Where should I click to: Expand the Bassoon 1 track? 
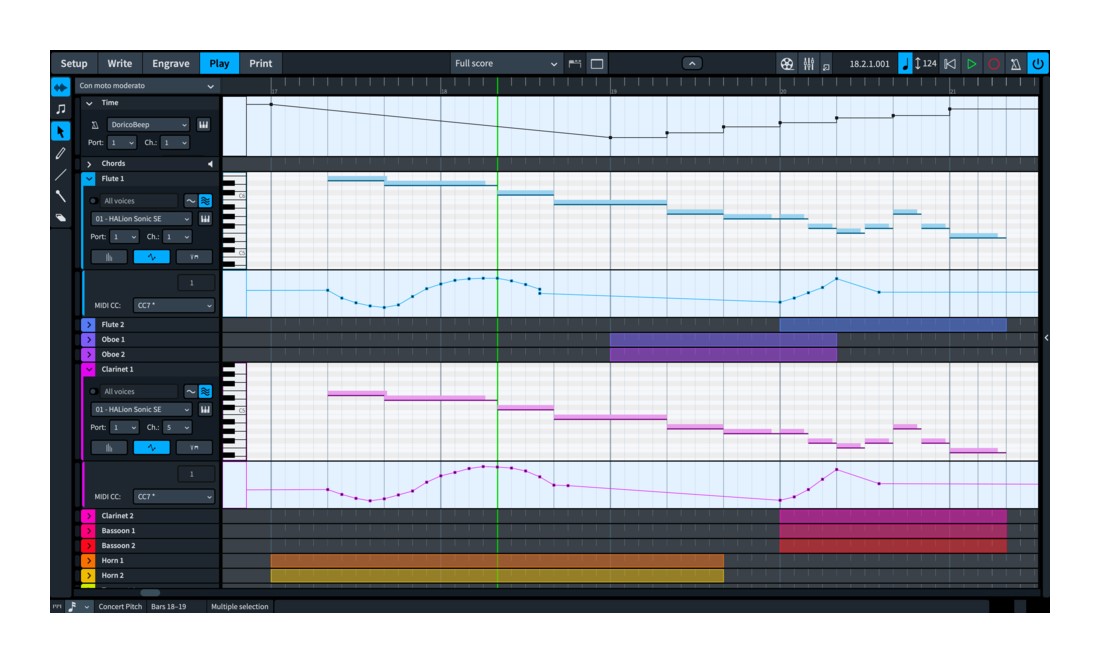88,530
